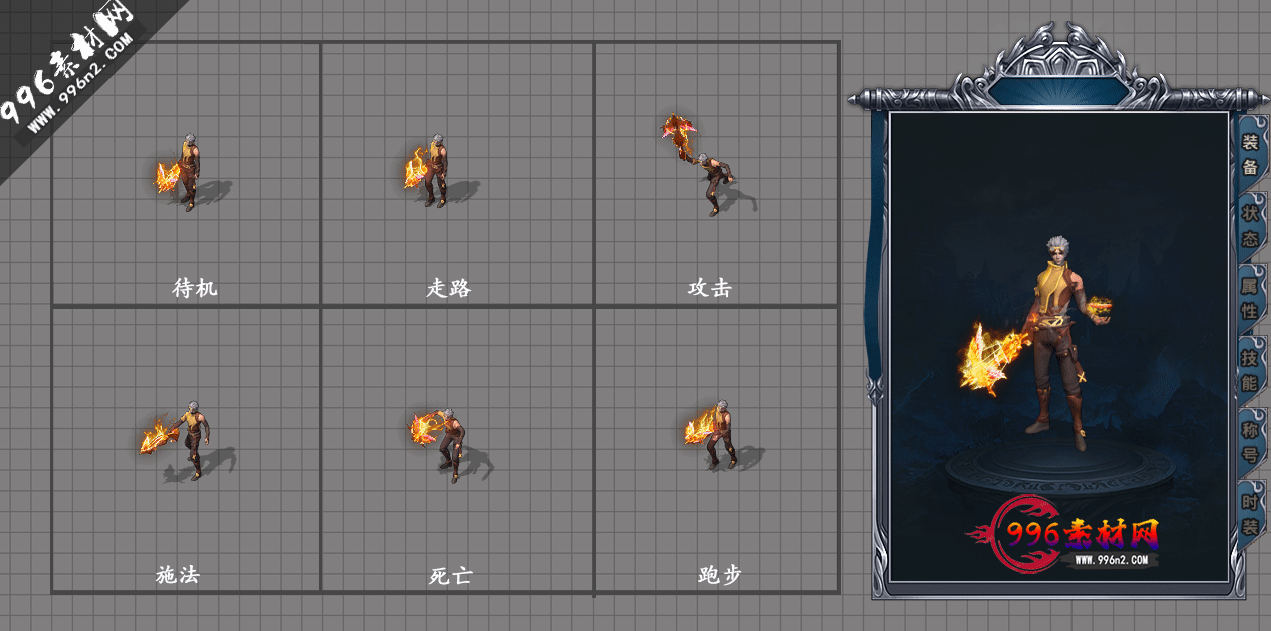Viewport: 1271px width, 631px height.
Task: Click the 待机 label text
Action: tap(194, 288)
